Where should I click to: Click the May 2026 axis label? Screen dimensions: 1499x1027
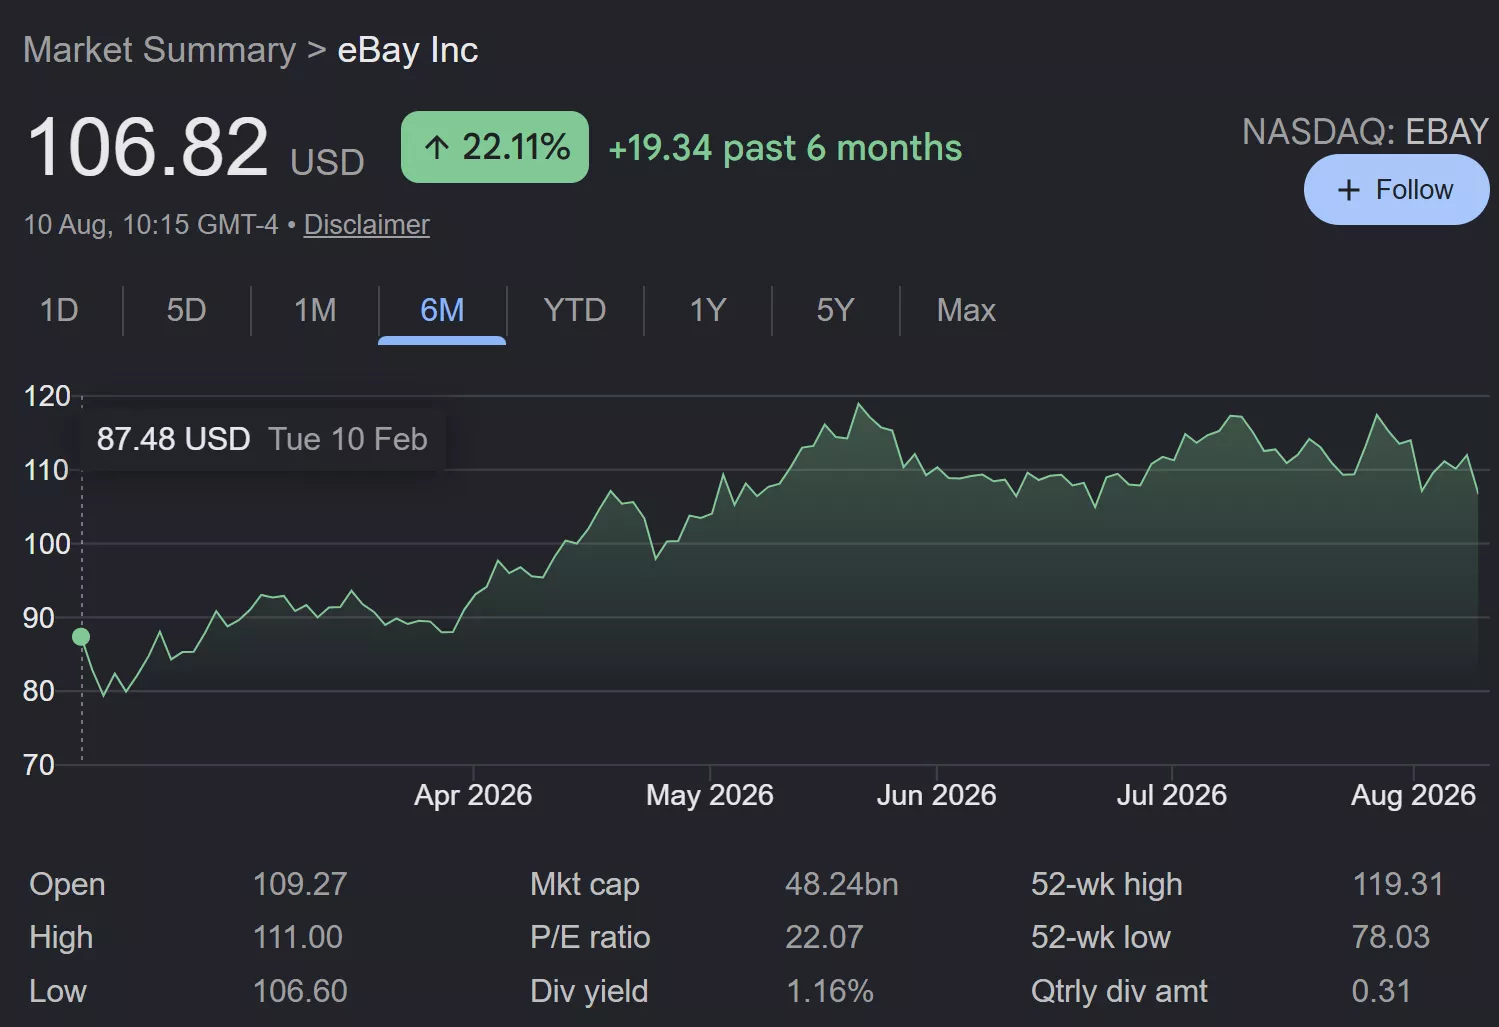tap(710, 795)
